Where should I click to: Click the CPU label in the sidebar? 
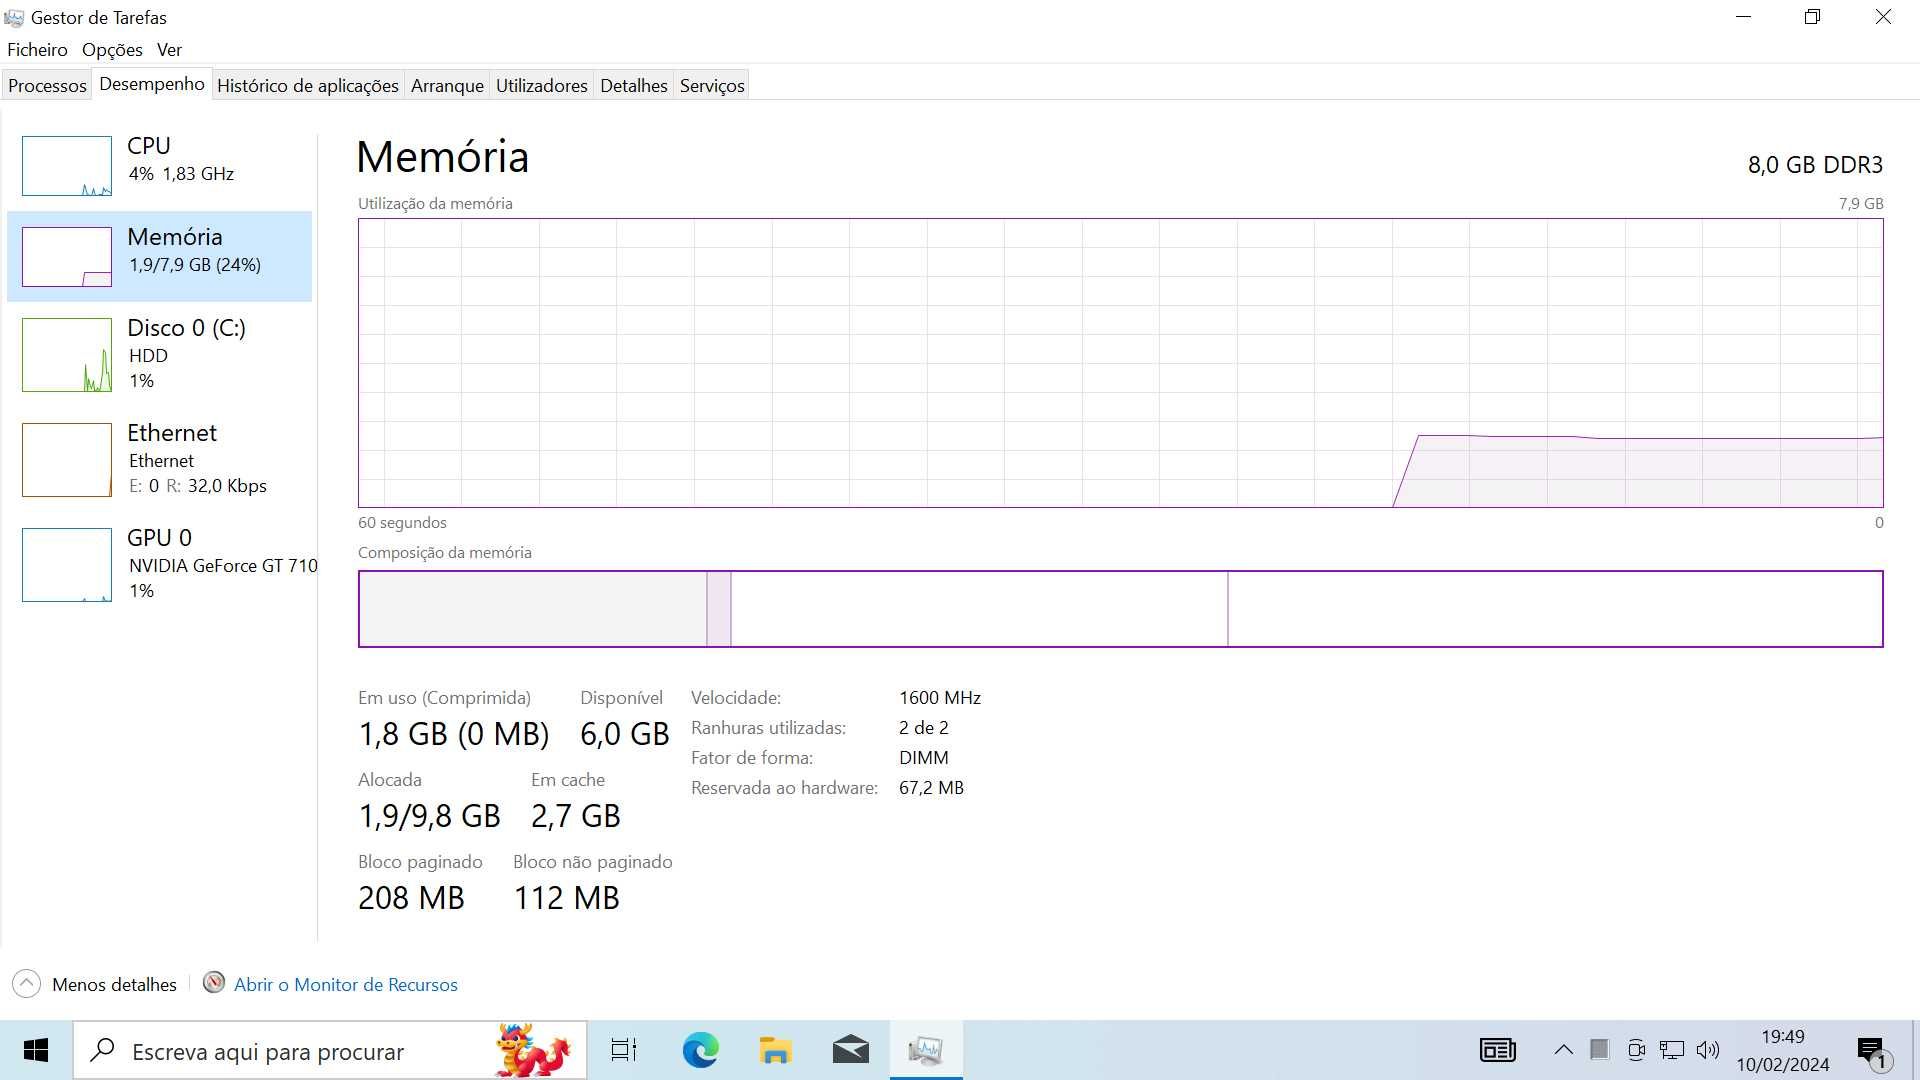149,146
